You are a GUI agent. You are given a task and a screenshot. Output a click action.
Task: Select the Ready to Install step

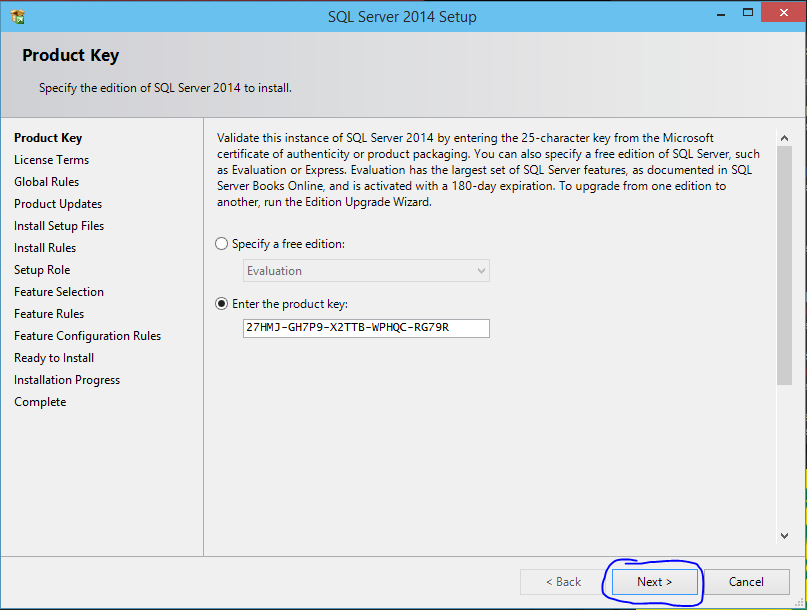pyautogui.click(x=54, y=358)
